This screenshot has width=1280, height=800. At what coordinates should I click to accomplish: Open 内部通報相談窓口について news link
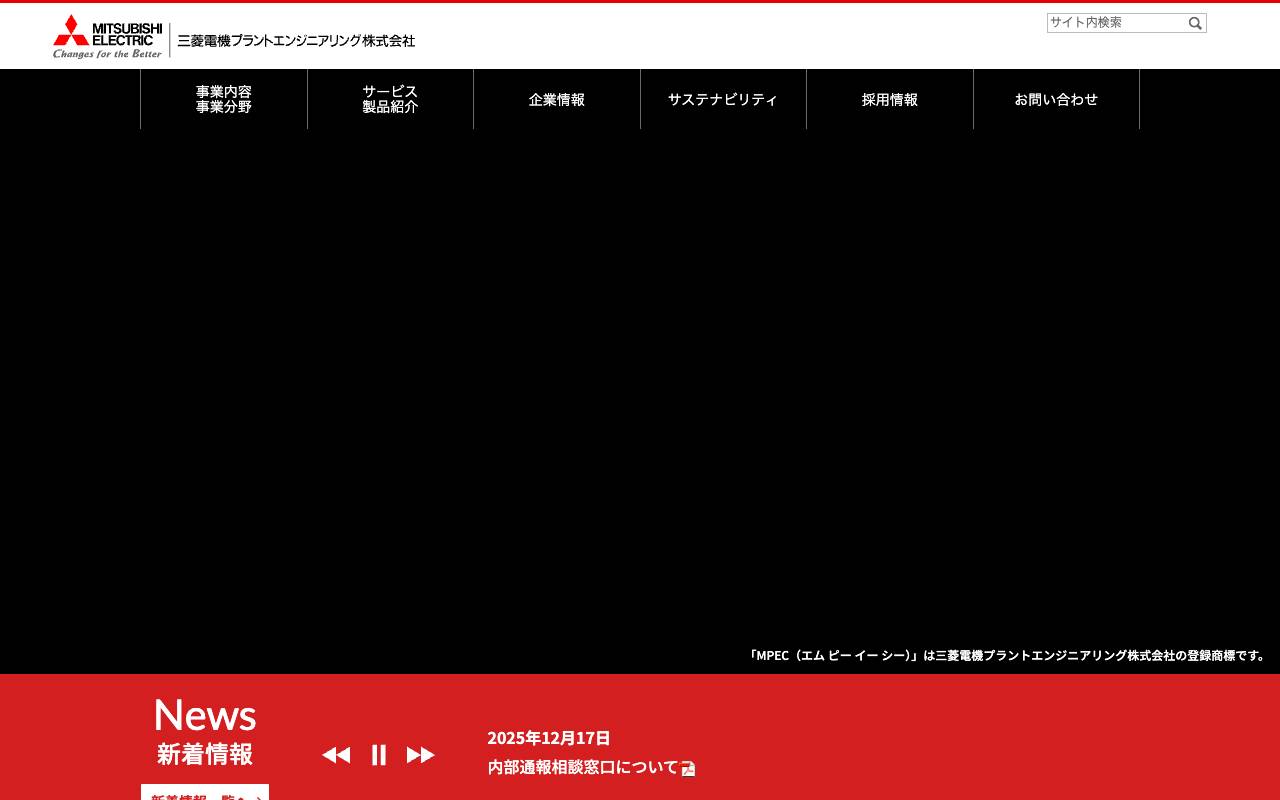point(583,767)
